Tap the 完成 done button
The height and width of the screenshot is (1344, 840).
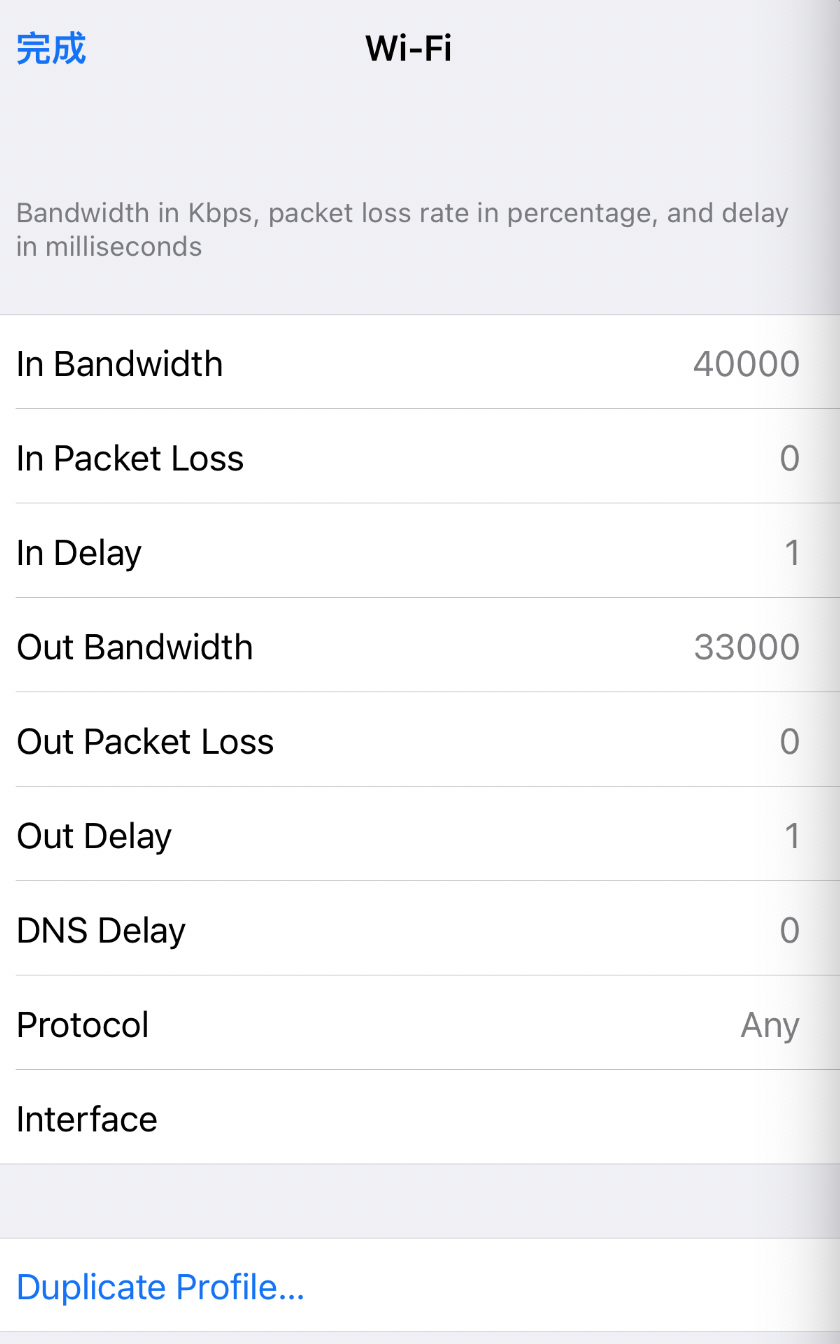point(51,48)
